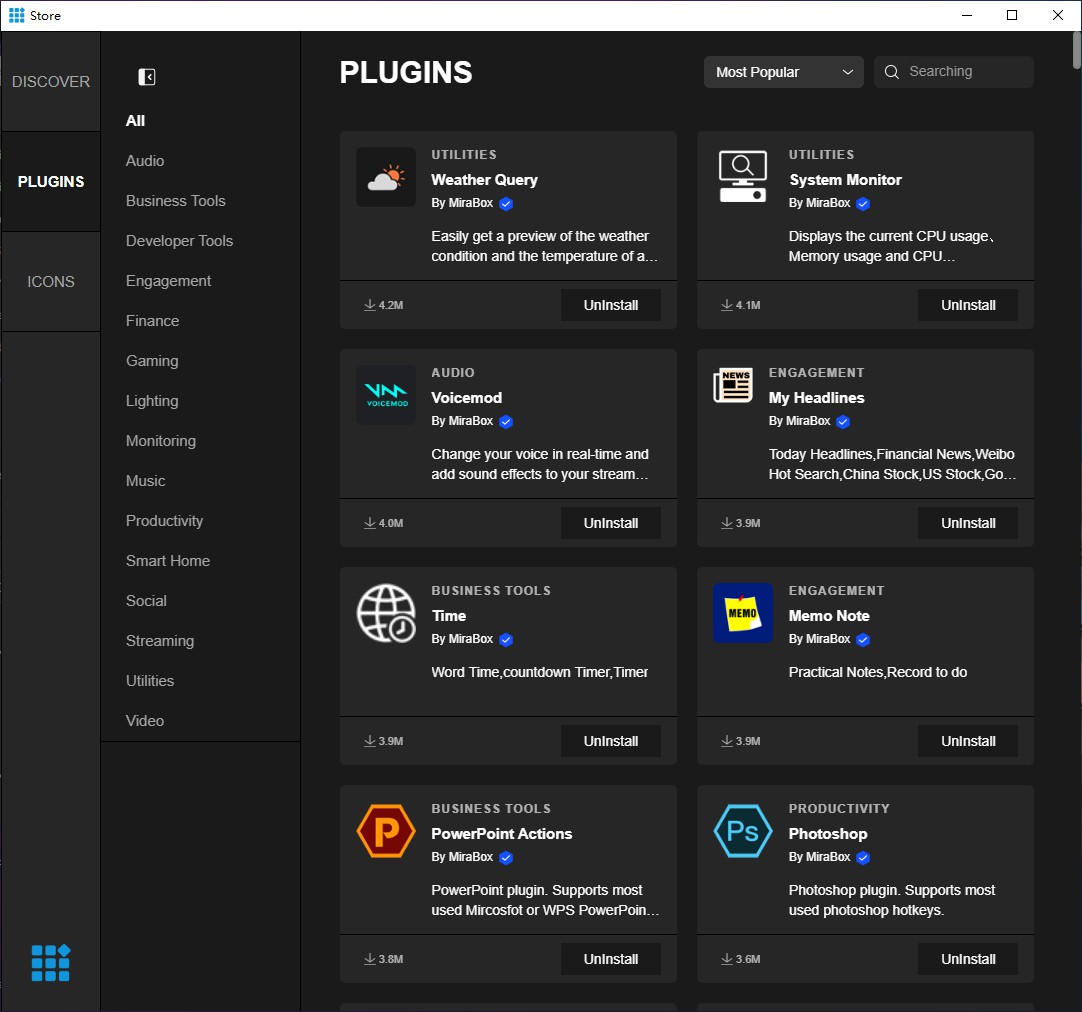Screen dimensions: 1082x1012
Task: Select the Social category
Action: tap(146, 601)
